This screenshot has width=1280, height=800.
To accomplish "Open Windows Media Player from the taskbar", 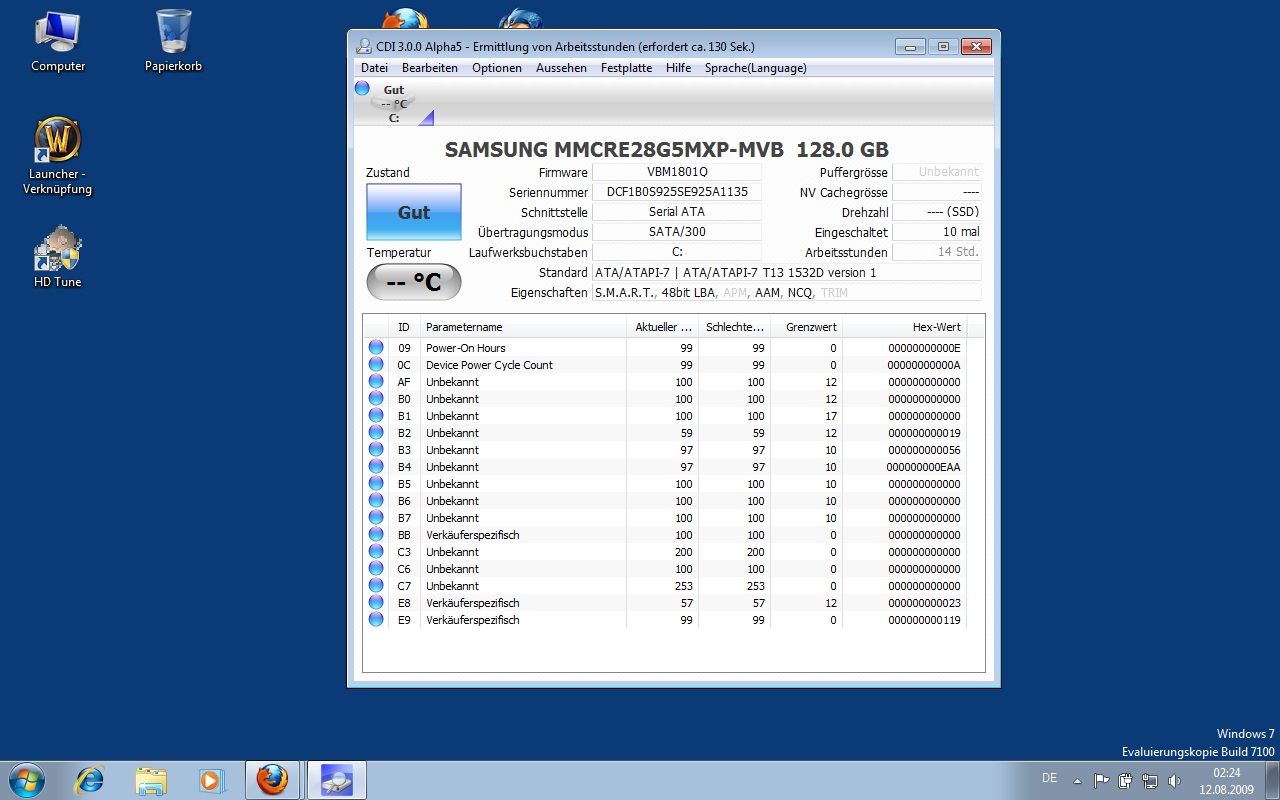I will (x=211, y=779).
